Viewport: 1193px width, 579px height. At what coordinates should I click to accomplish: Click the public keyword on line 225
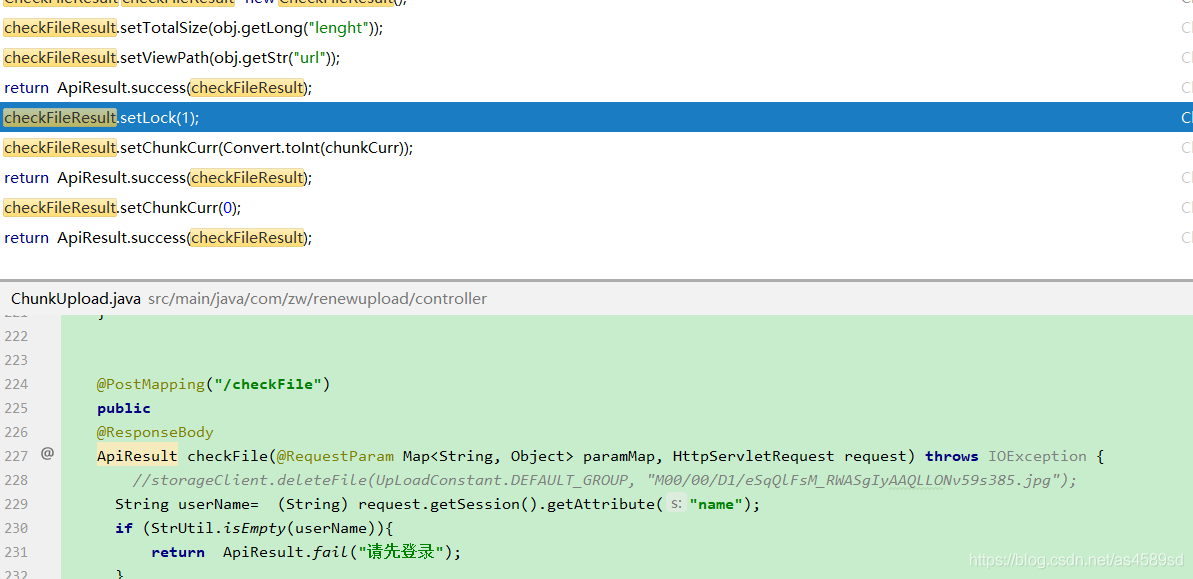124,409
